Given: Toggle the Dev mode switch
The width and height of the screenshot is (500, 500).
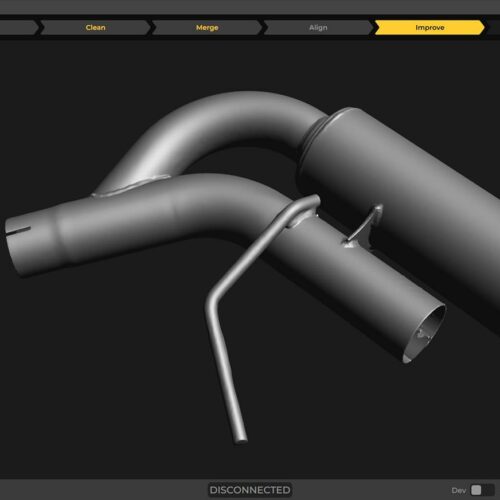Looking at the screenshot, I should click(482, 490).
